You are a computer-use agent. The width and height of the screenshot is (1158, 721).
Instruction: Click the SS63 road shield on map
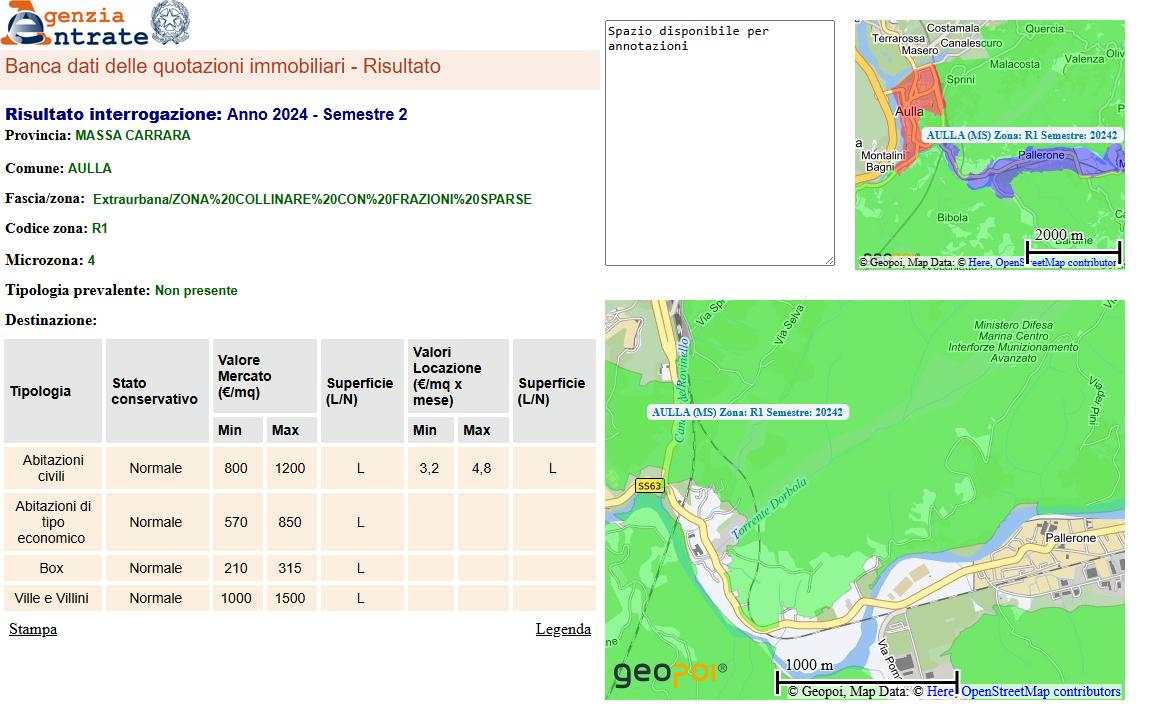click(649, 486)
